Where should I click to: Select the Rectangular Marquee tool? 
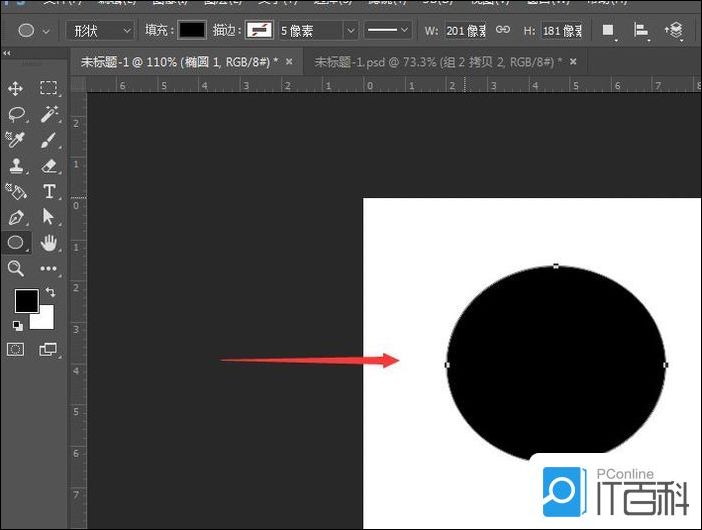point(48,89)
